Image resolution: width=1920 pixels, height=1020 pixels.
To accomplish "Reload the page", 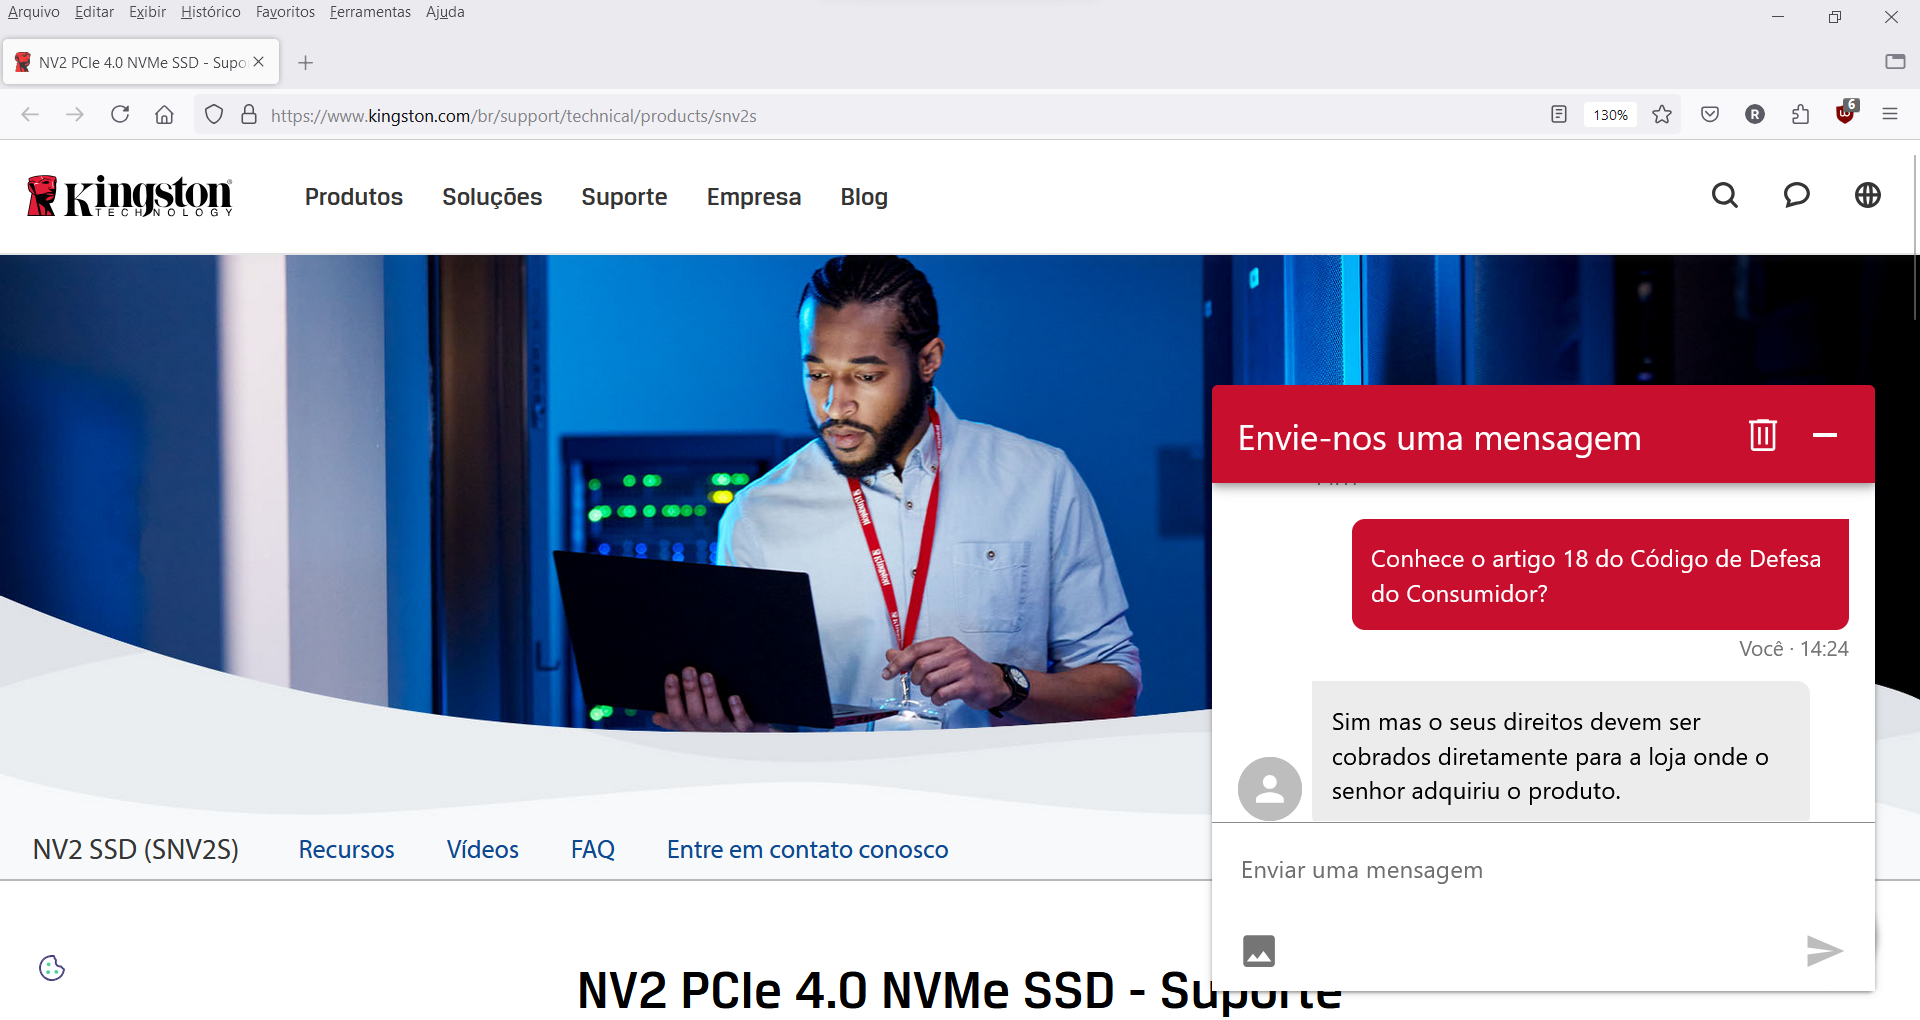I will tap(120, 115).
